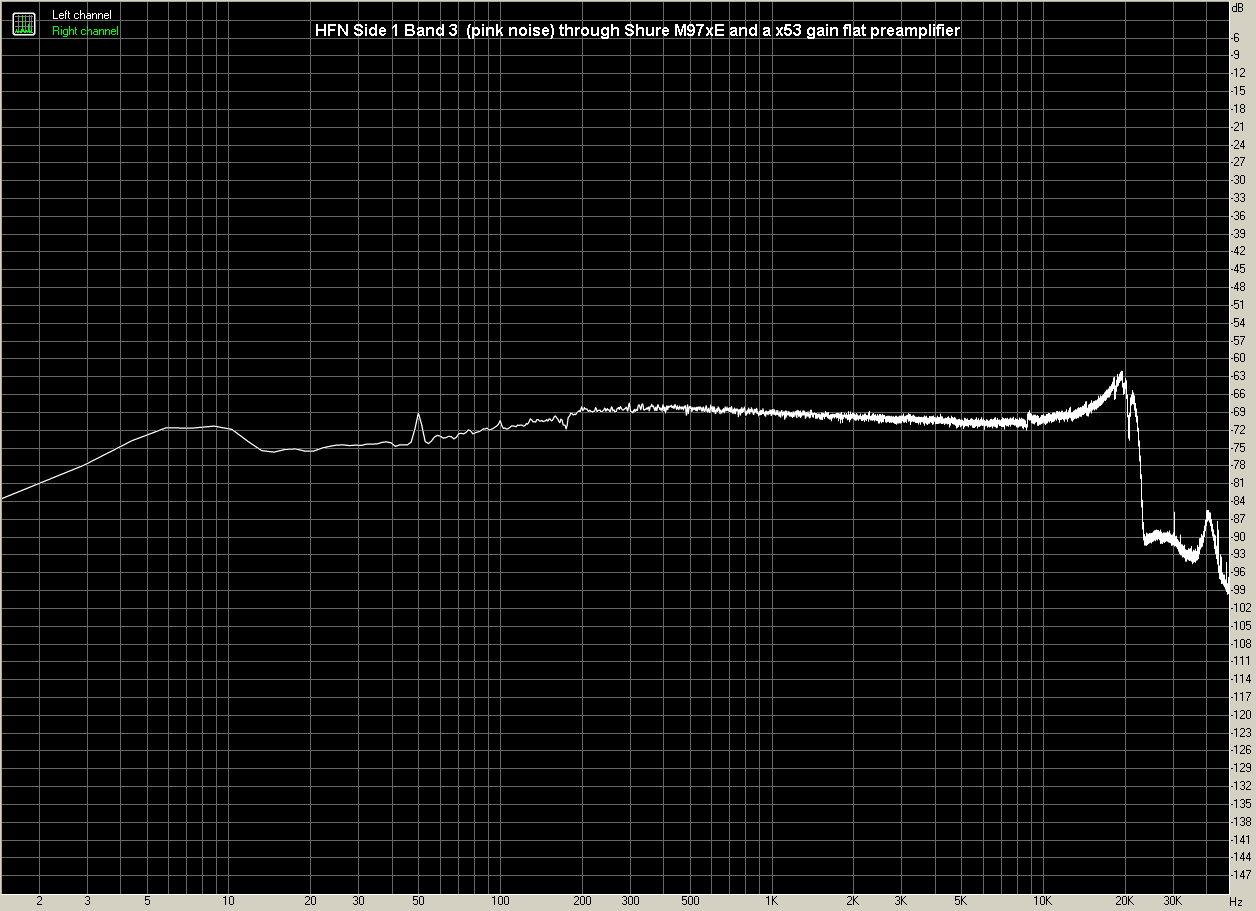The width and height of the screenshot is (1256, 911).
Task: Click the "500" frequency axis label
Action: 688,900
